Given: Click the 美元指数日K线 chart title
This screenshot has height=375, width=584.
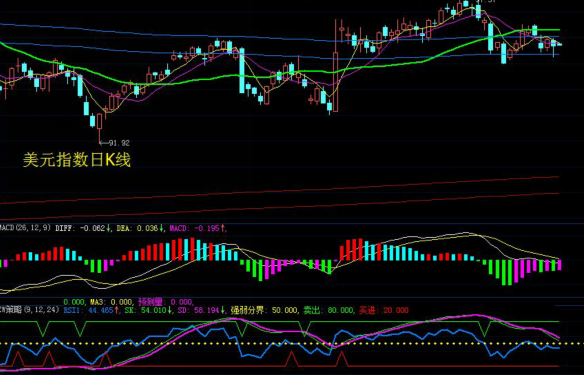Looking at the screenshot, I should [x=77, y=160].
